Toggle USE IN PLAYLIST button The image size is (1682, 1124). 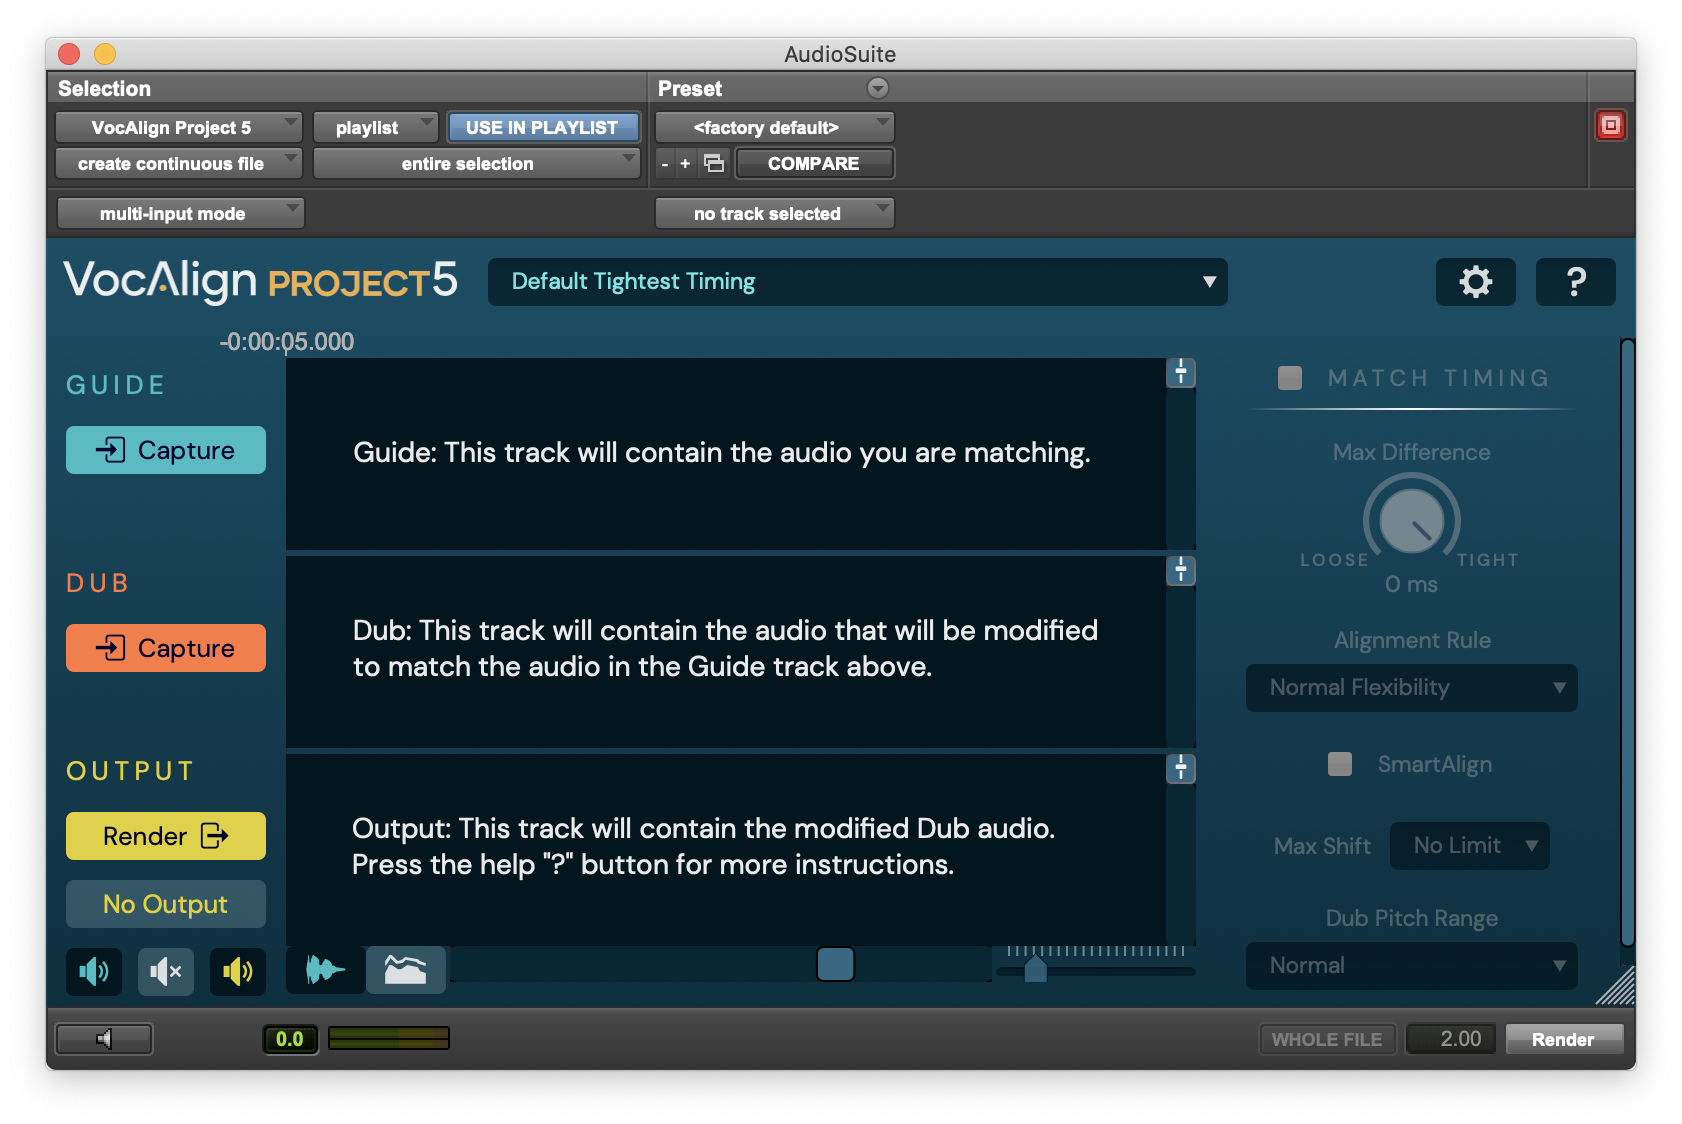(542, 127)
